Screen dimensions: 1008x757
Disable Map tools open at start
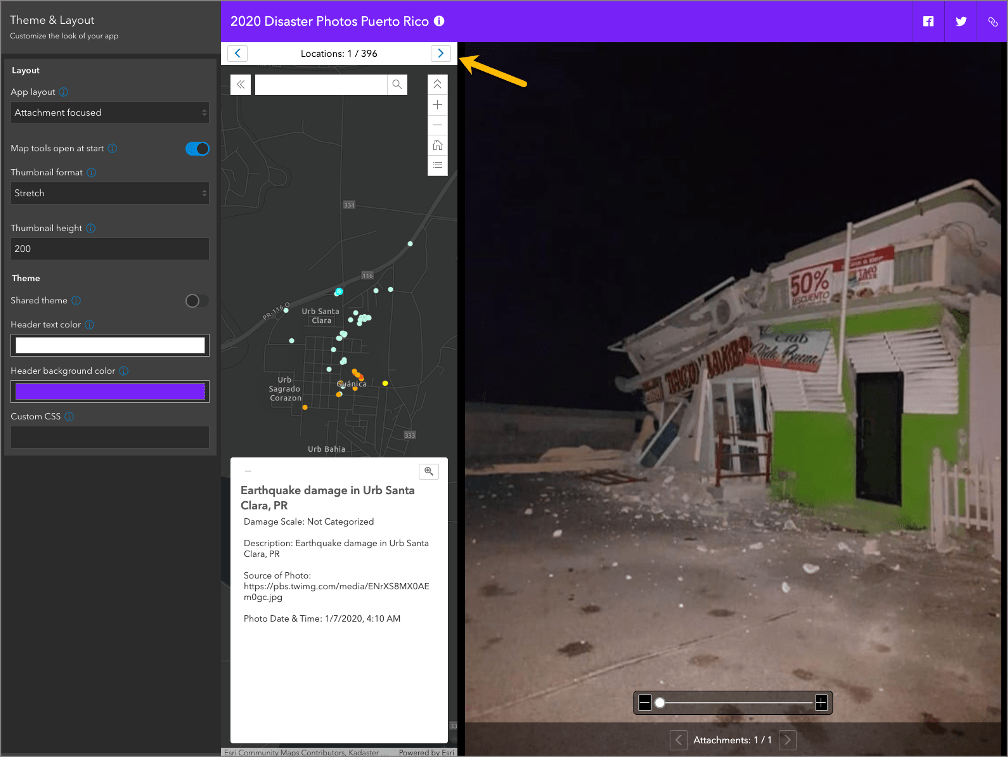197,148
